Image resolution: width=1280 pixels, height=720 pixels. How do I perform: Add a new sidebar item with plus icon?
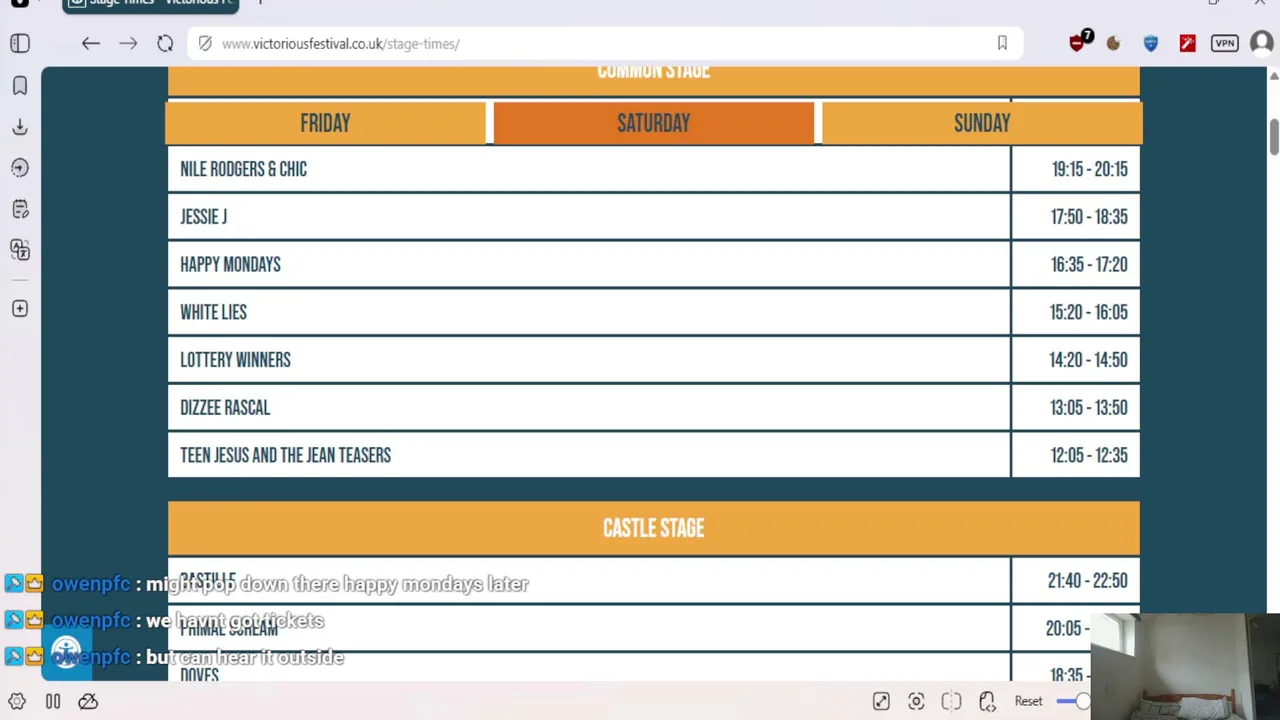click(x=20, y=309)
